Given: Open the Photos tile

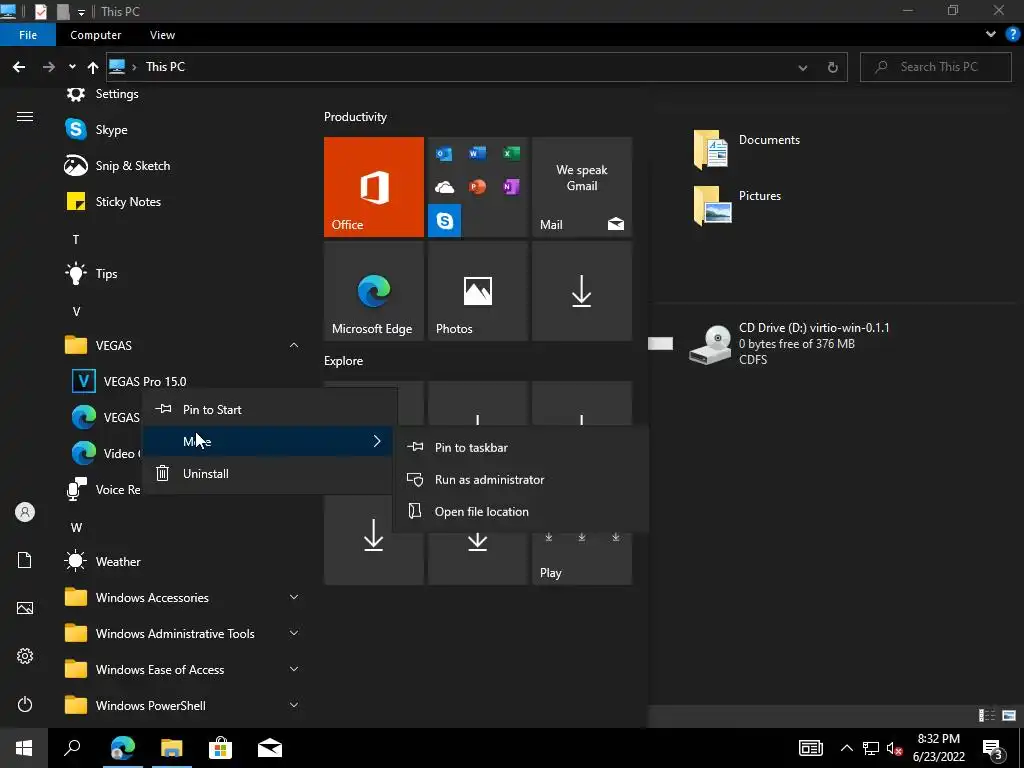Looking at the screenshot, I should pos(477,291).
